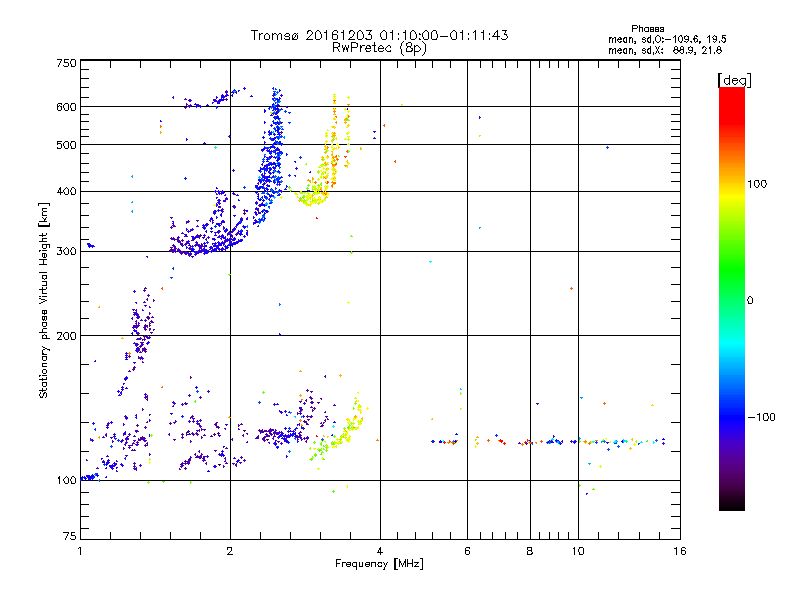
Task: Click the '[deg]' colorbar unit label
Action: coord(734,80)
